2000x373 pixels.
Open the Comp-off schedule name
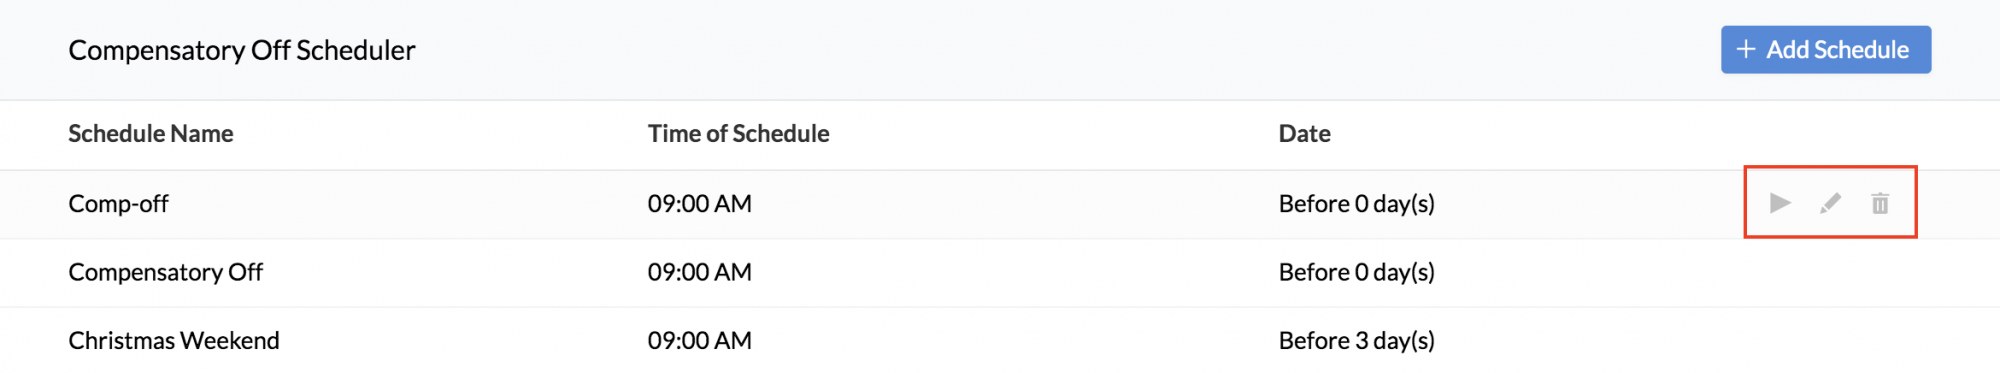[118, 203]
